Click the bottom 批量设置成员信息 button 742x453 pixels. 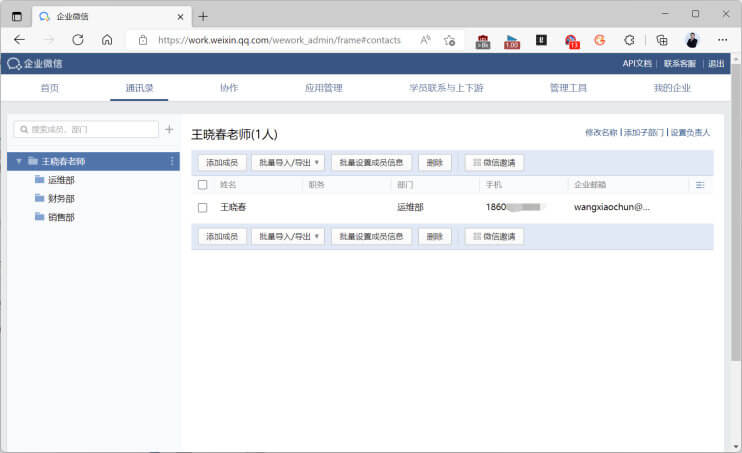[x=371, y=236]
